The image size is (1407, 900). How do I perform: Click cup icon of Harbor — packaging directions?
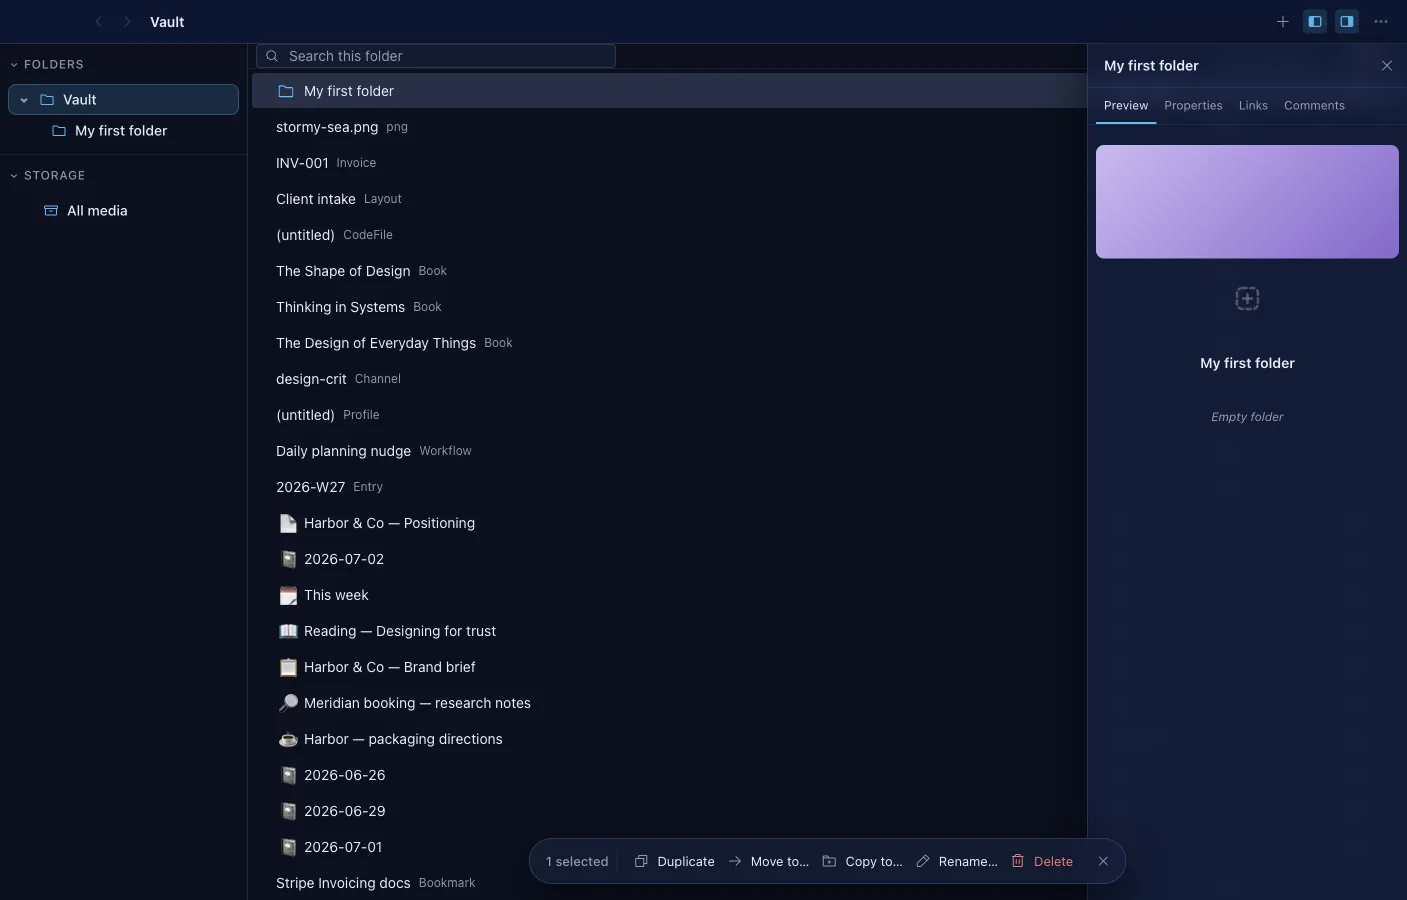(x=288, y=739)
